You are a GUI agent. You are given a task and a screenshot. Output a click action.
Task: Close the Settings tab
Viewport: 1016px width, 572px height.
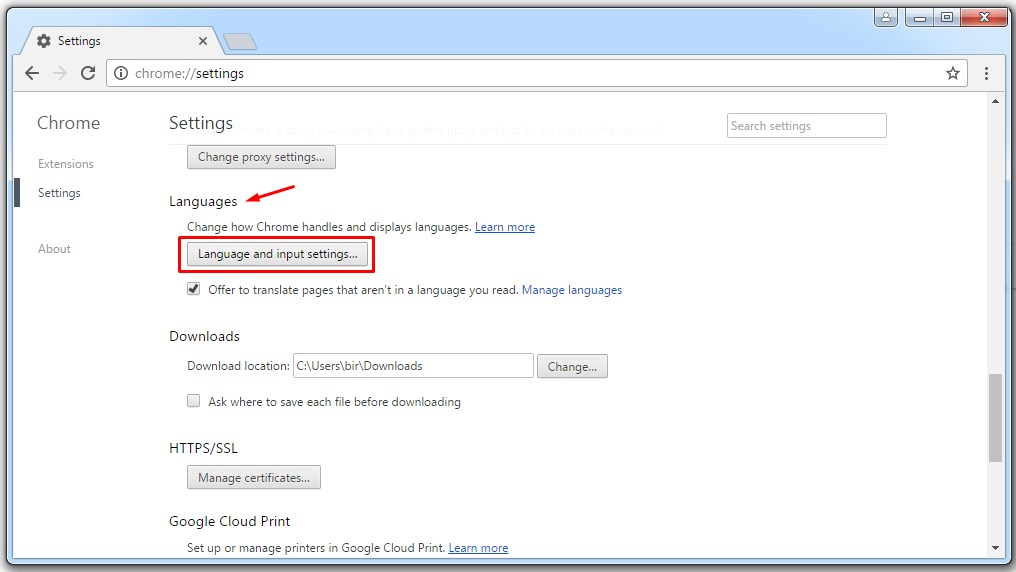pos(203,41)
